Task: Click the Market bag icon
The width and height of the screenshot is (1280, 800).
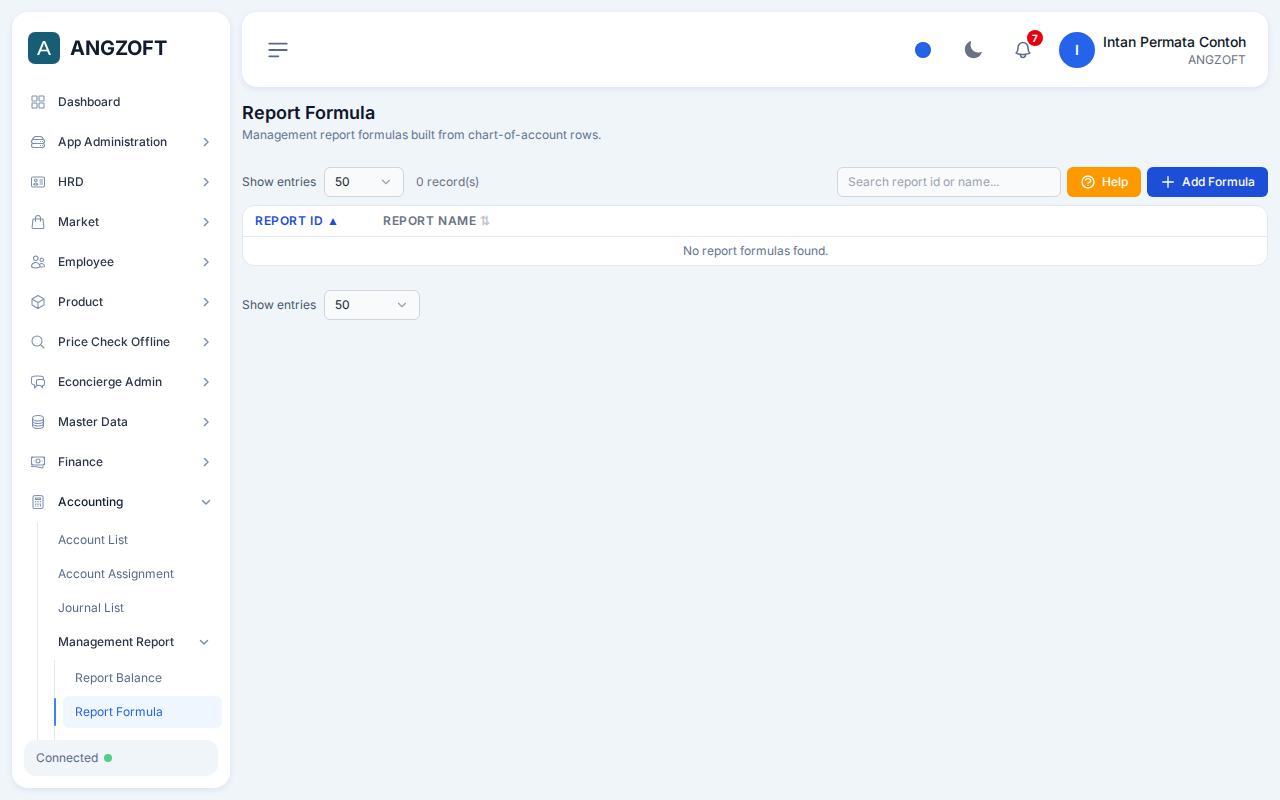Action: tap(38, 222)
